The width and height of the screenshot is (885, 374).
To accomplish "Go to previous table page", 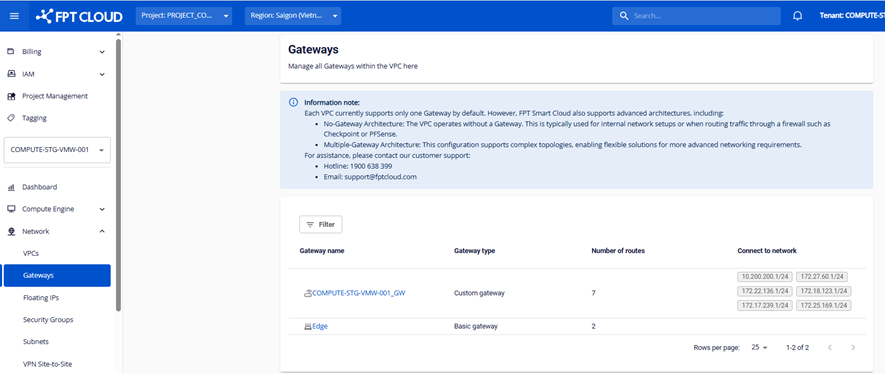I will 830,347.
